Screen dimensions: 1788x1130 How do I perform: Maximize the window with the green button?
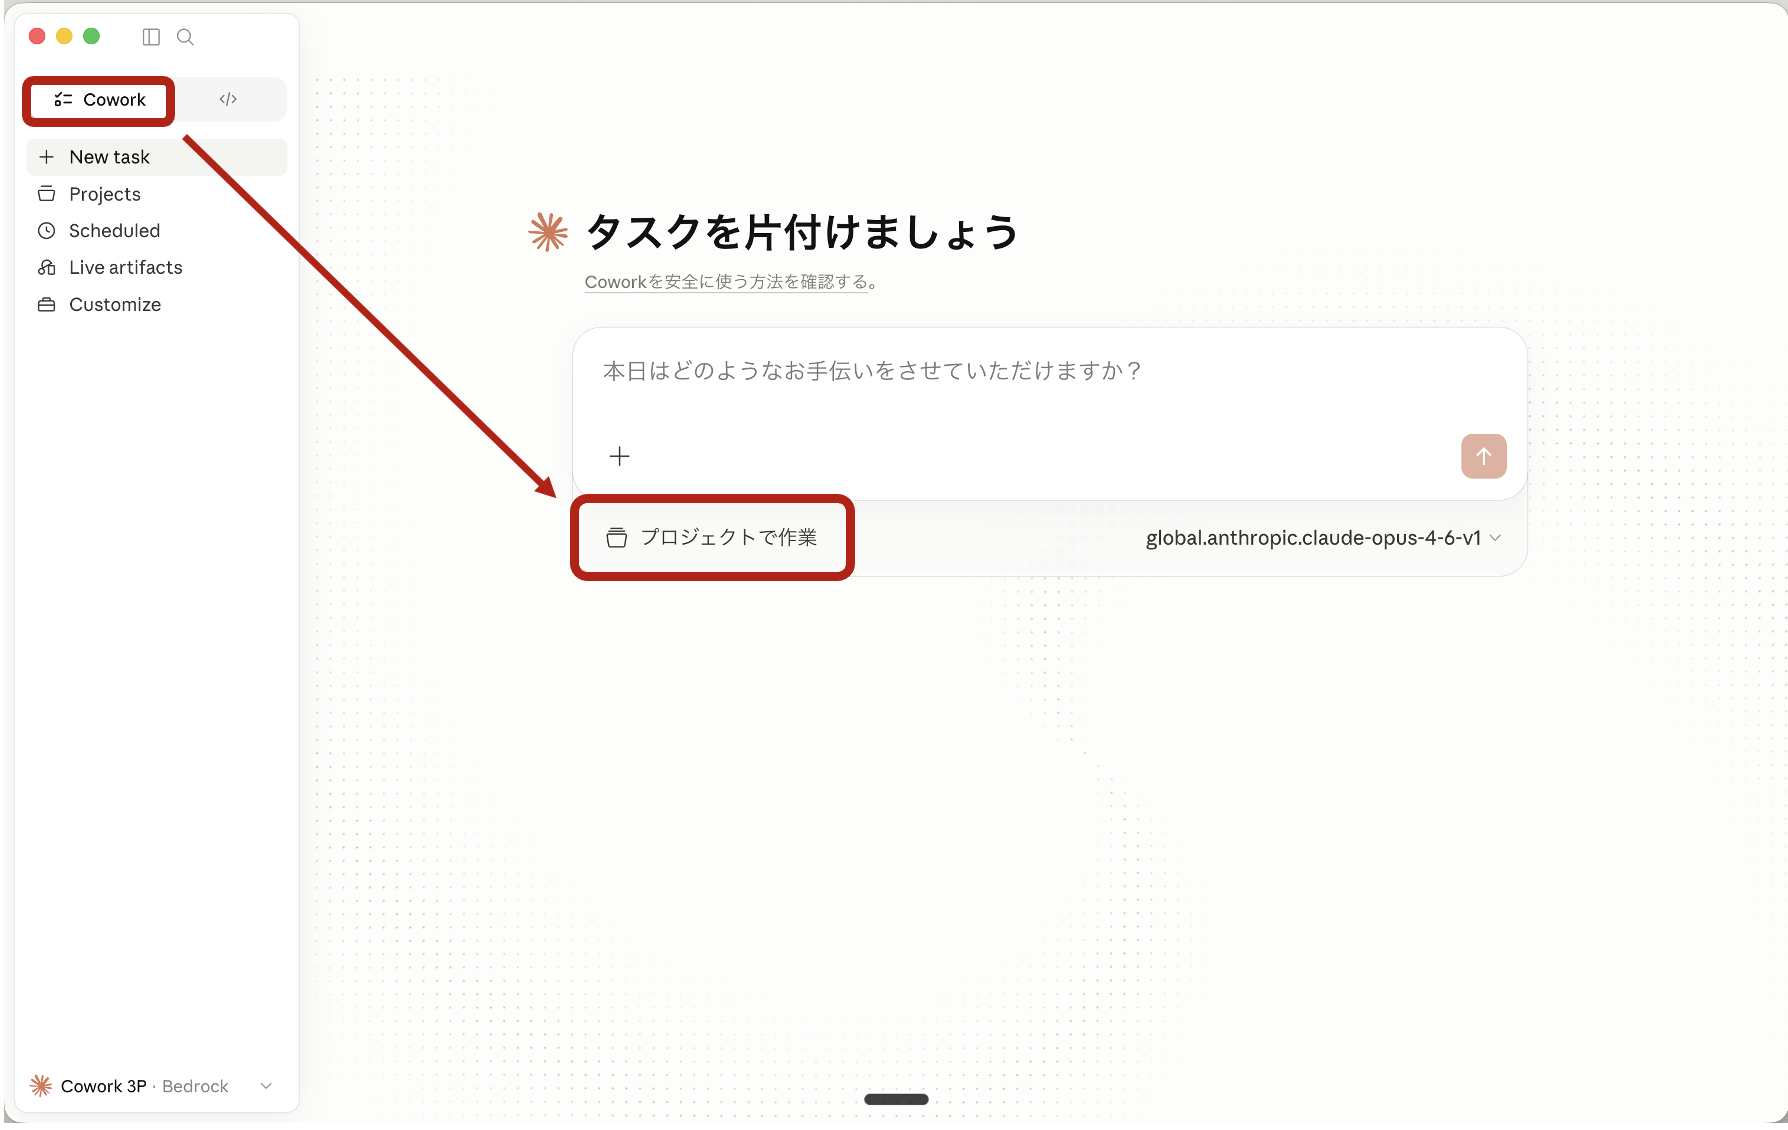pos(91,36)
